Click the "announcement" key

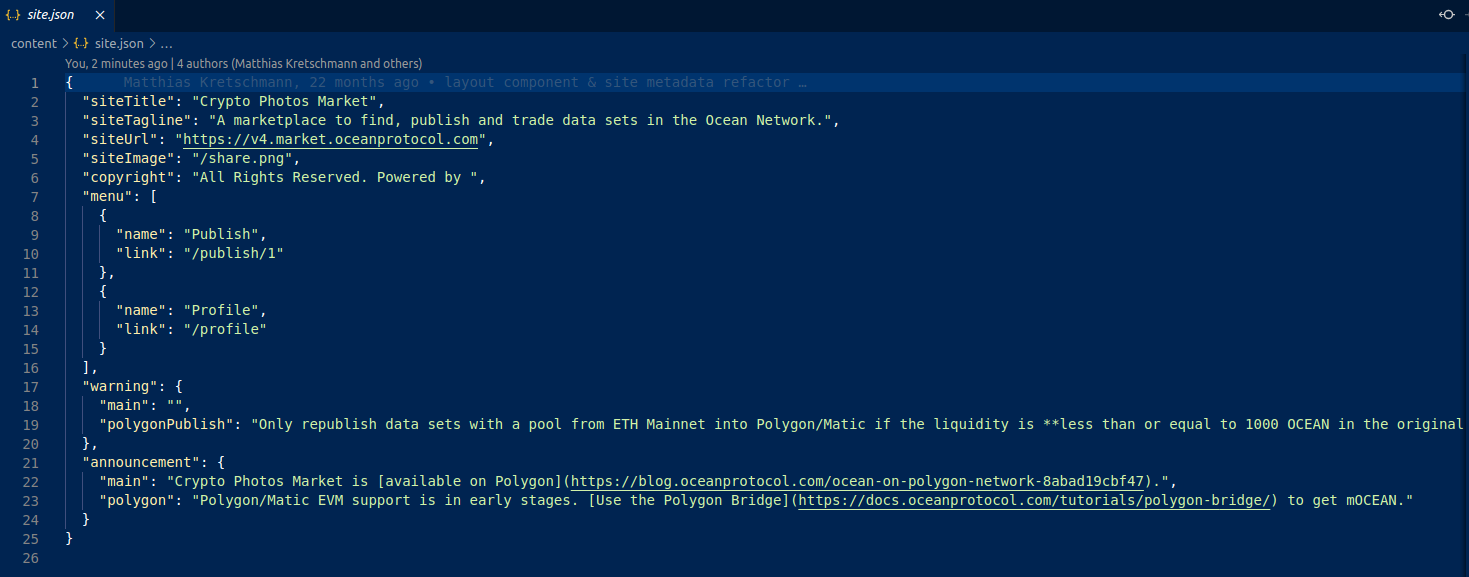(142, 462)
